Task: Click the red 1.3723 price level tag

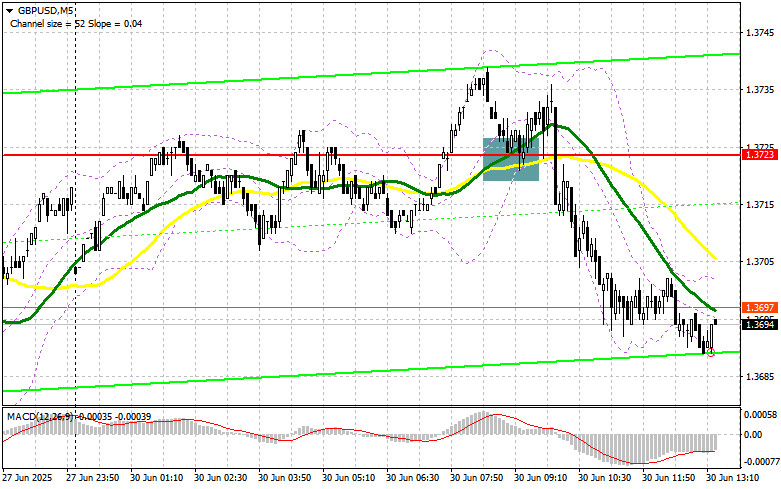Action: [x=760, y=155]
